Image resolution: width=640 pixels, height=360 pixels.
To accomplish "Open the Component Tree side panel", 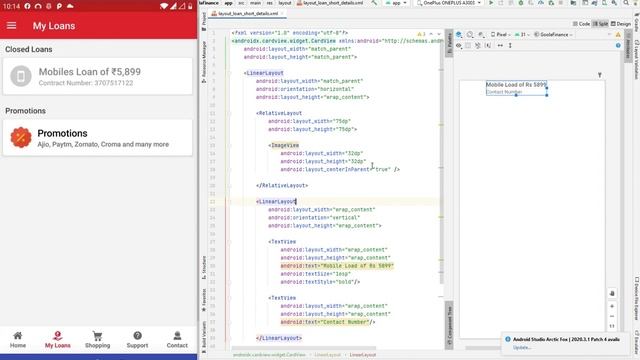I will tap(449, 325).
